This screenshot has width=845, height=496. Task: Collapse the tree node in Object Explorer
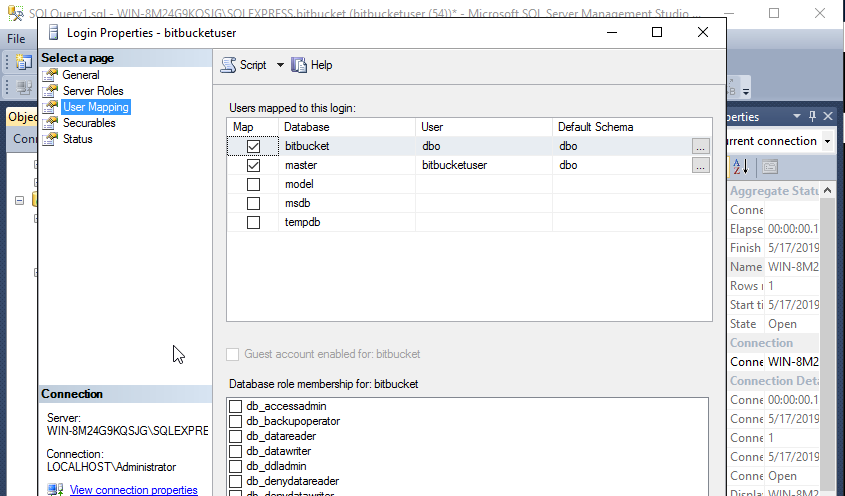(x=19, y=201)
